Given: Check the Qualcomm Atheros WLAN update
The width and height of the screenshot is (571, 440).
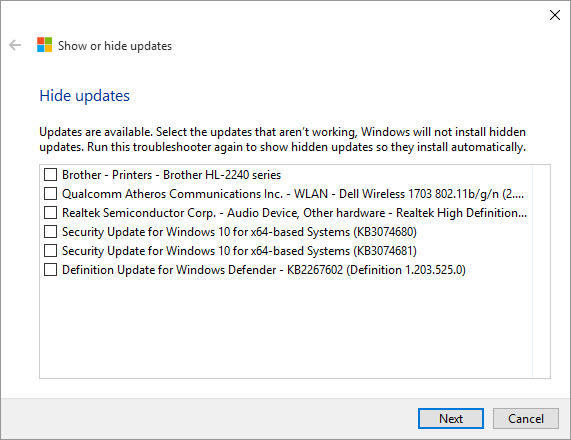Looking at the screenshot, I should click(50, 193).
